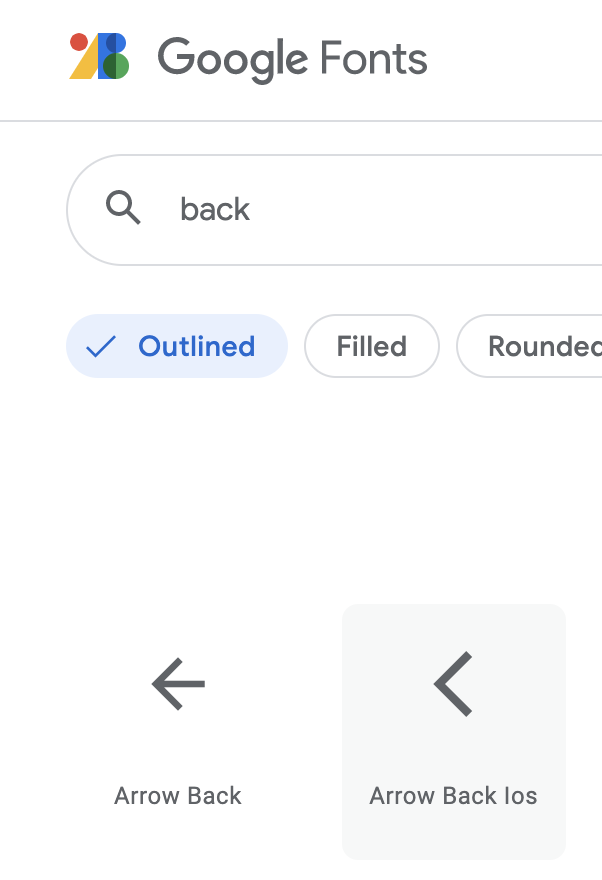Click inside the search field showing back
This screenshot has height=880, width=602.
[300, 209]
